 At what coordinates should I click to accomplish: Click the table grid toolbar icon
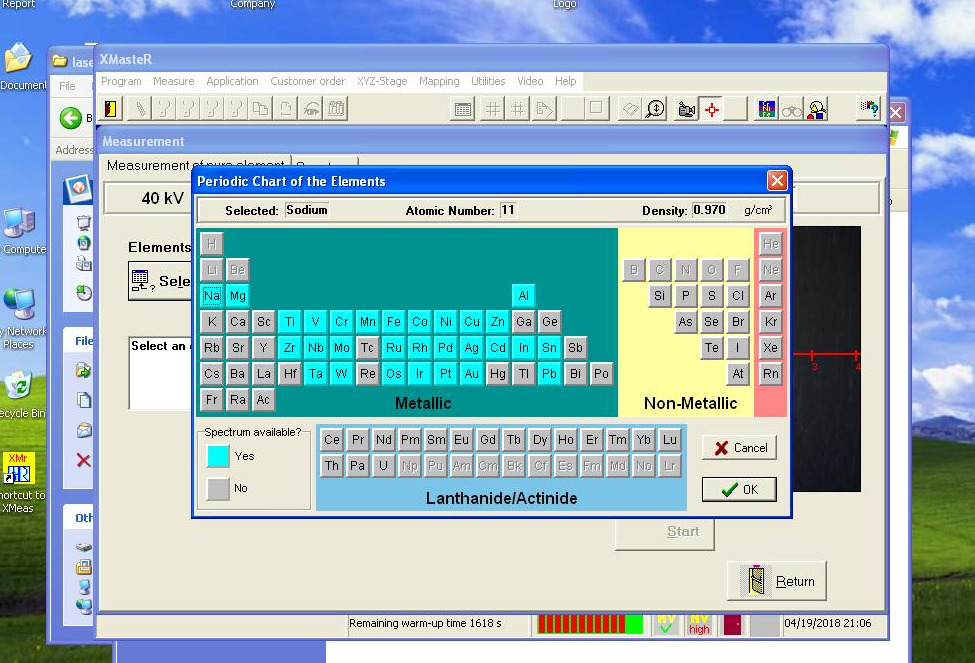[463, 109]
